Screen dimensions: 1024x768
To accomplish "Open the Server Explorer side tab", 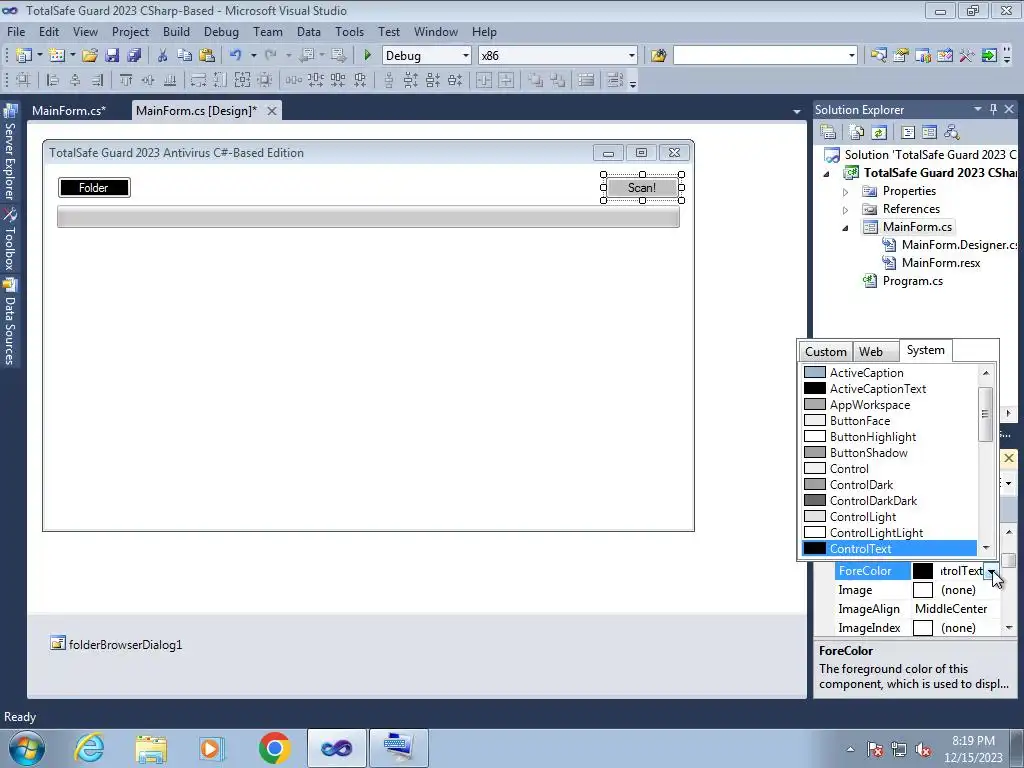I will [10, 154].
